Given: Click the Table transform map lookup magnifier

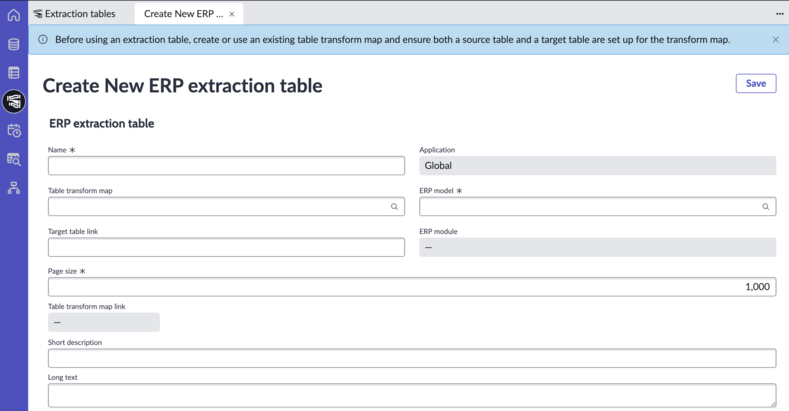Looking at the screenshot, I should click(x=394, y=206).
